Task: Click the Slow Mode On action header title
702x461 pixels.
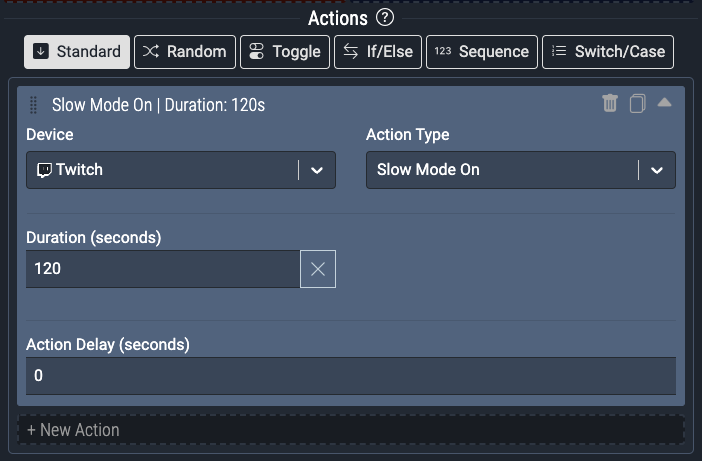Action: coord(158,105)
